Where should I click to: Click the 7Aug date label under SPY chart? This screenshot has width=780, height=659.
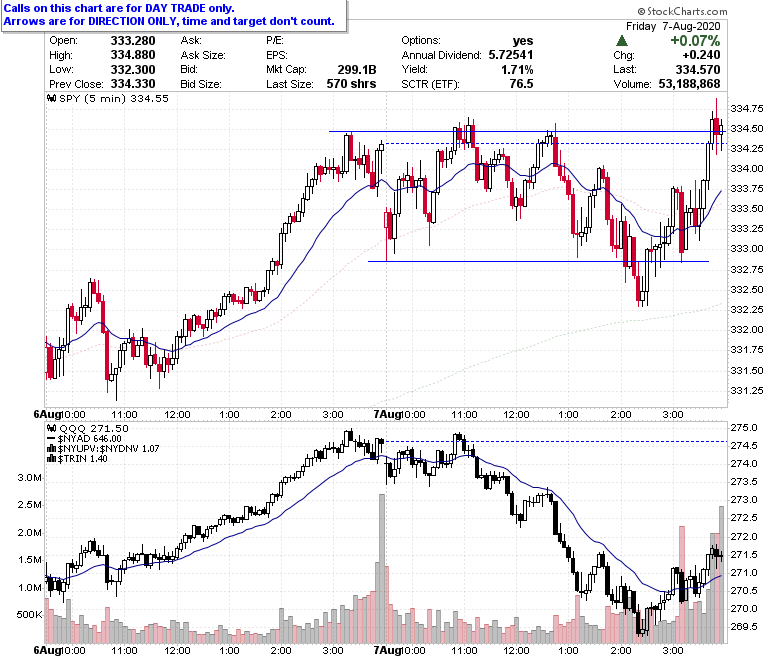(388, 414)
